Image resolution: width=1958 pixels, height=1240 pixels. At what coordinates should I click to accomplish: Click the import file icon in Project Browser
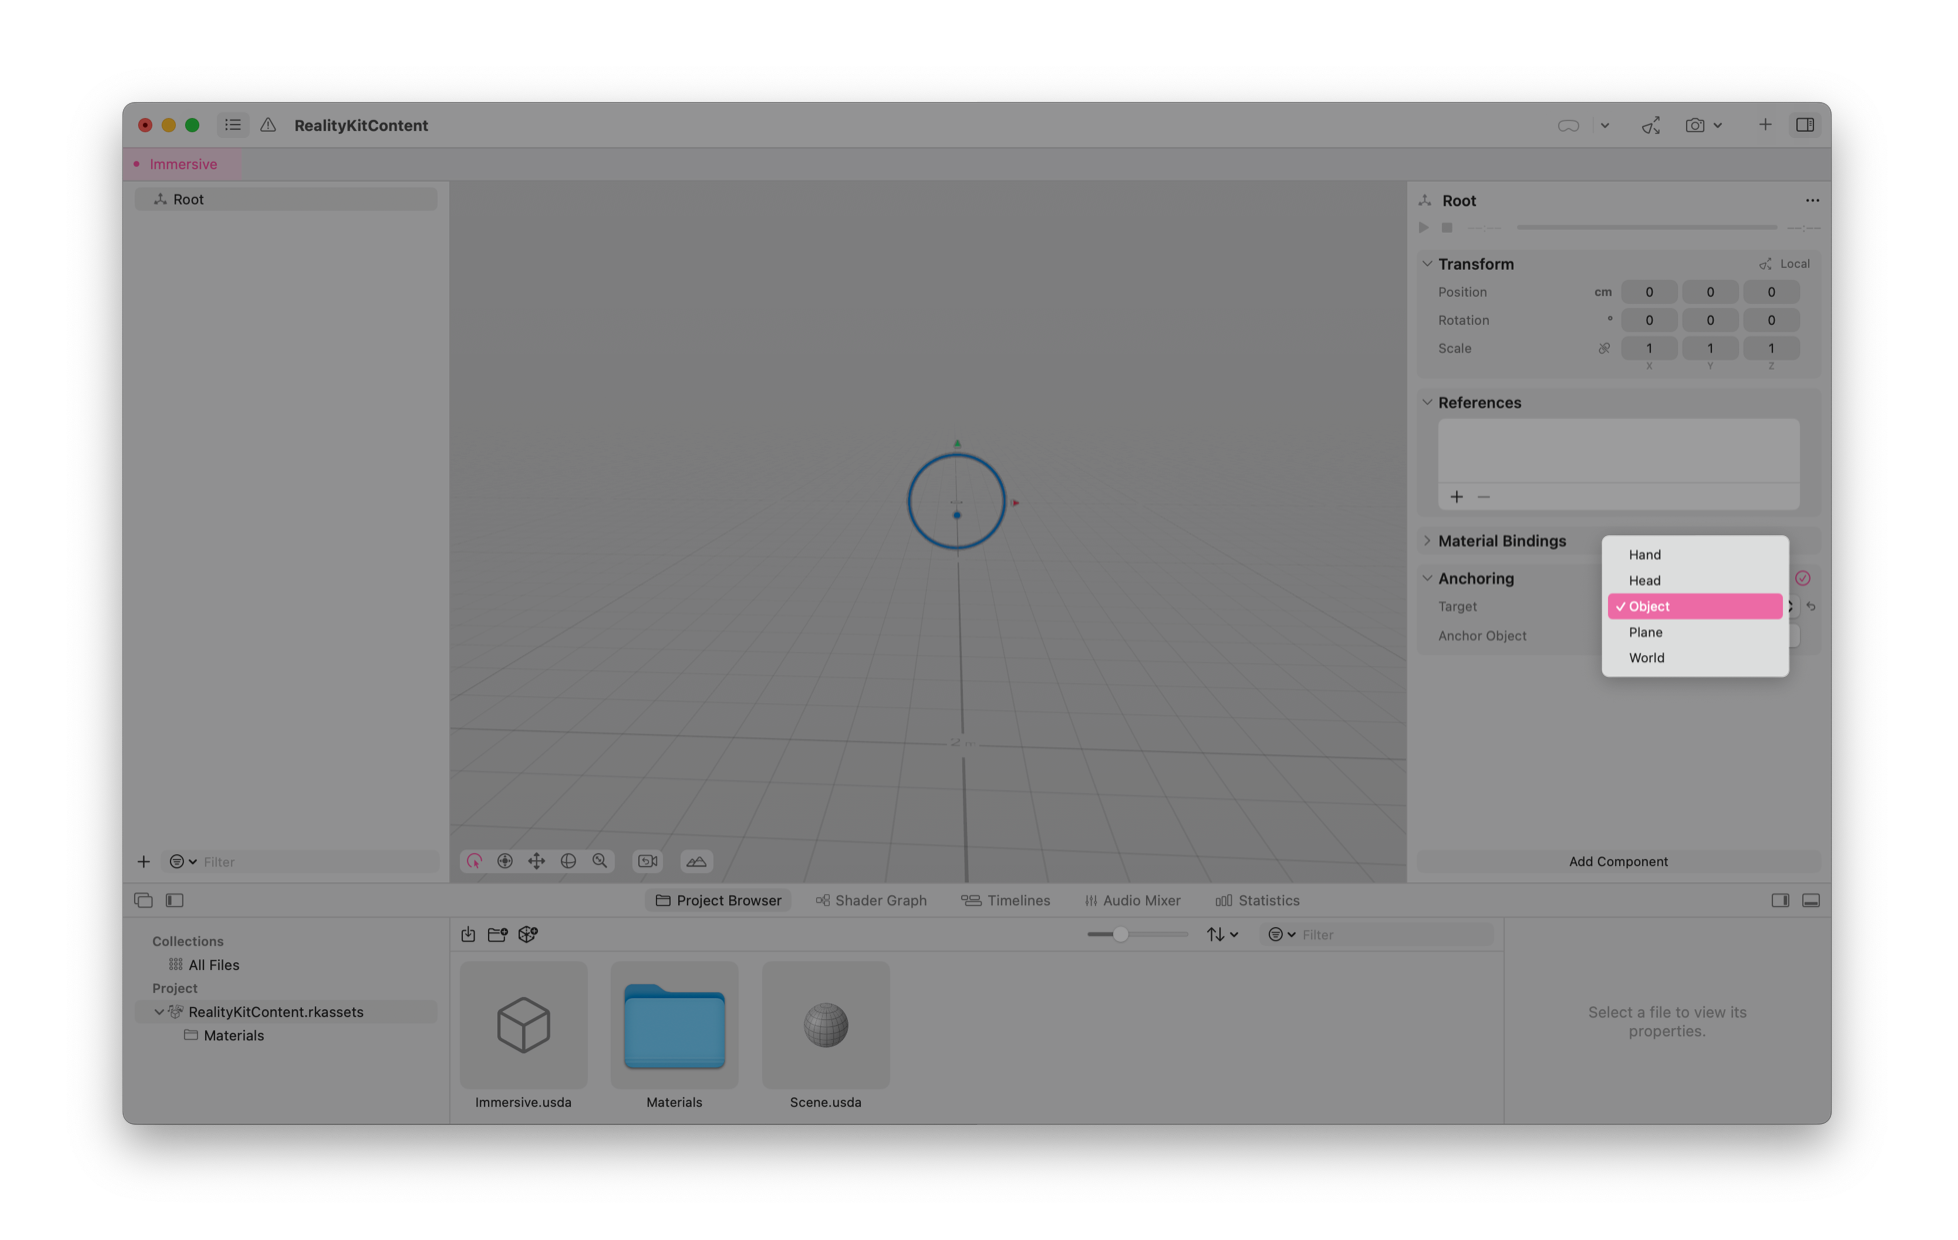468,934
